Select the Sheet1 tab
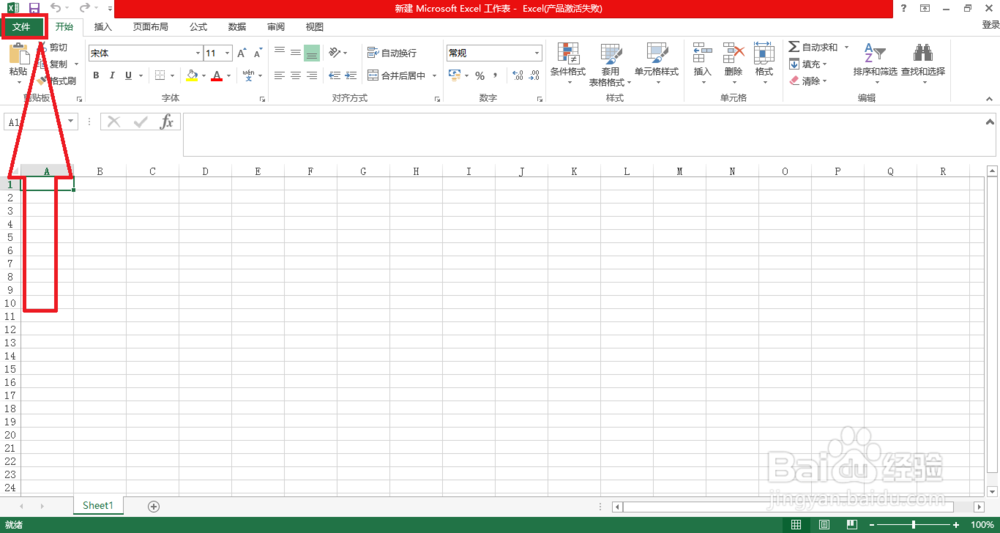 (x=98, y=505)
